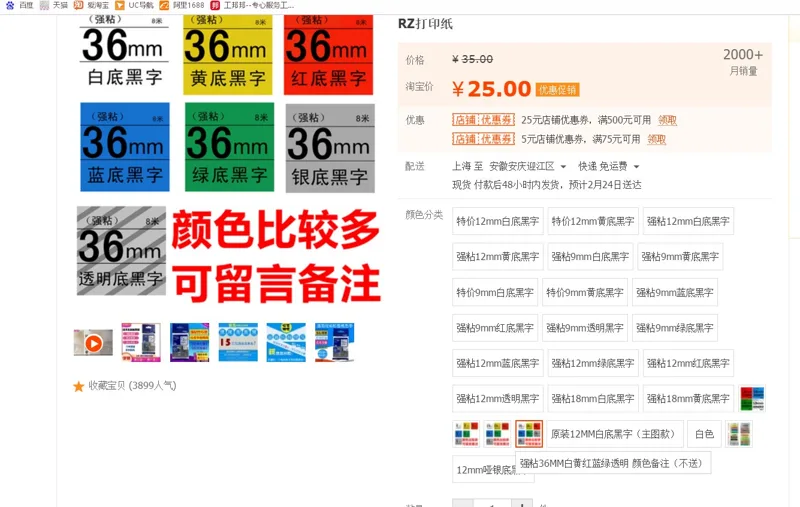Click the 收藏宝贝 star icon
Viewport: 800px width, 507px height.
click(79, 386)
